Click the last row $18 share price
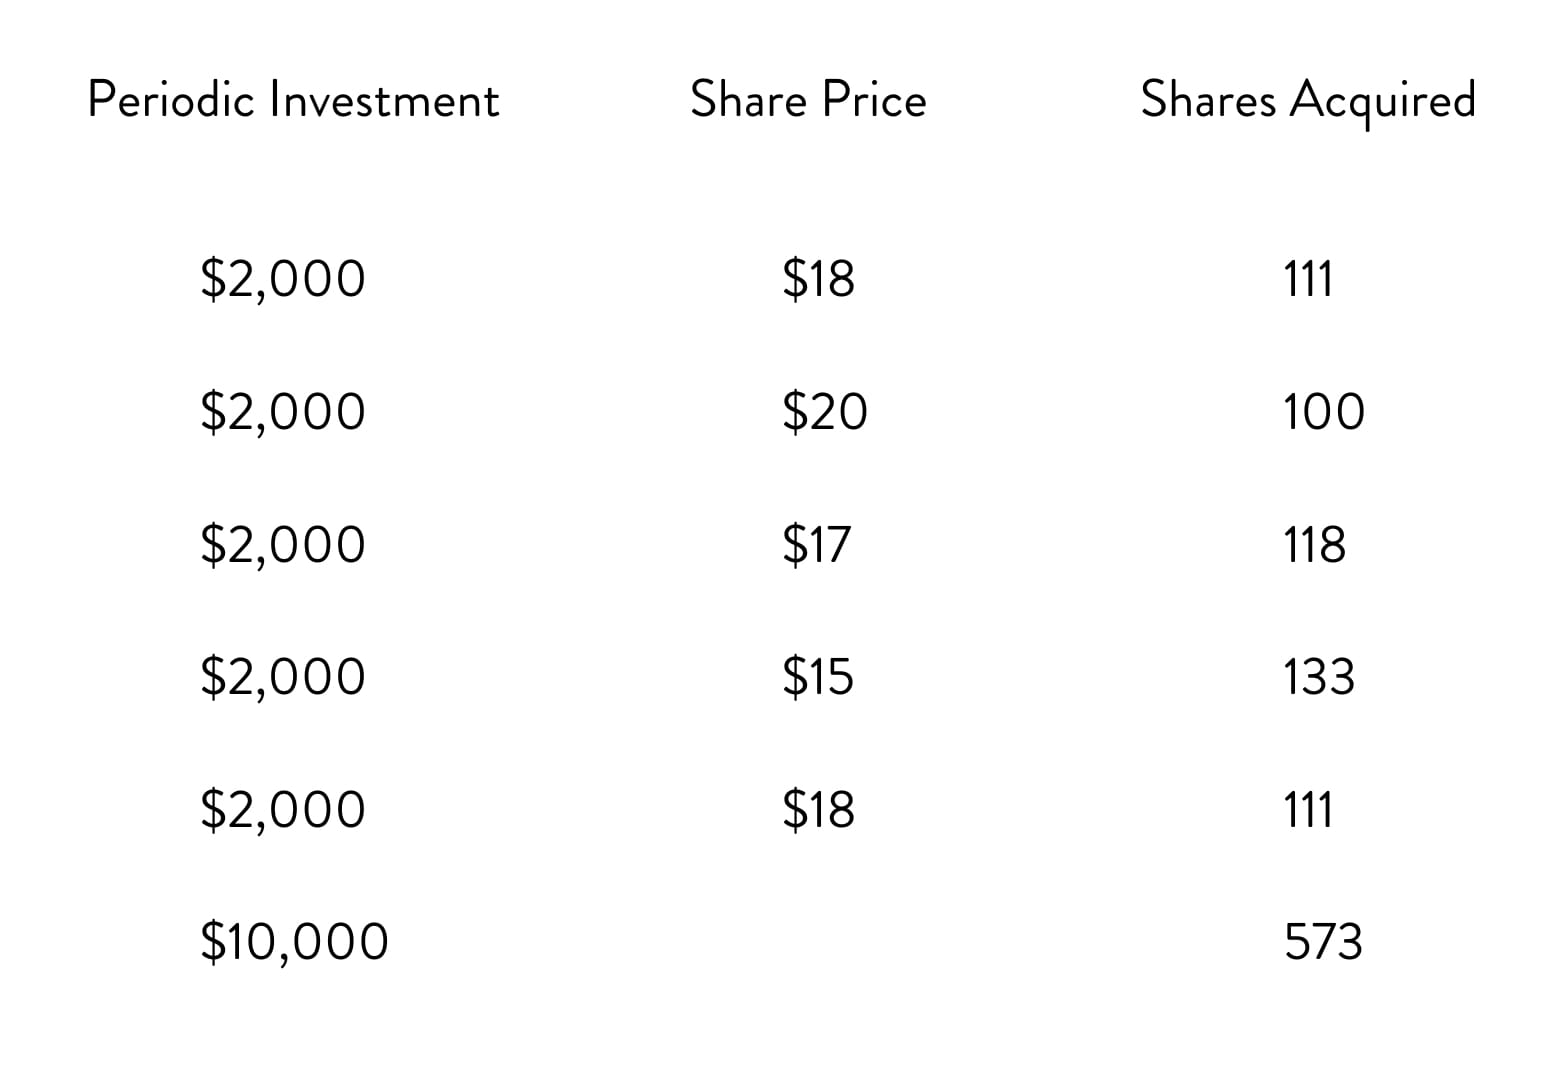The height and width of the screenshot is (1070, 1563). click(x=819, y=809)
